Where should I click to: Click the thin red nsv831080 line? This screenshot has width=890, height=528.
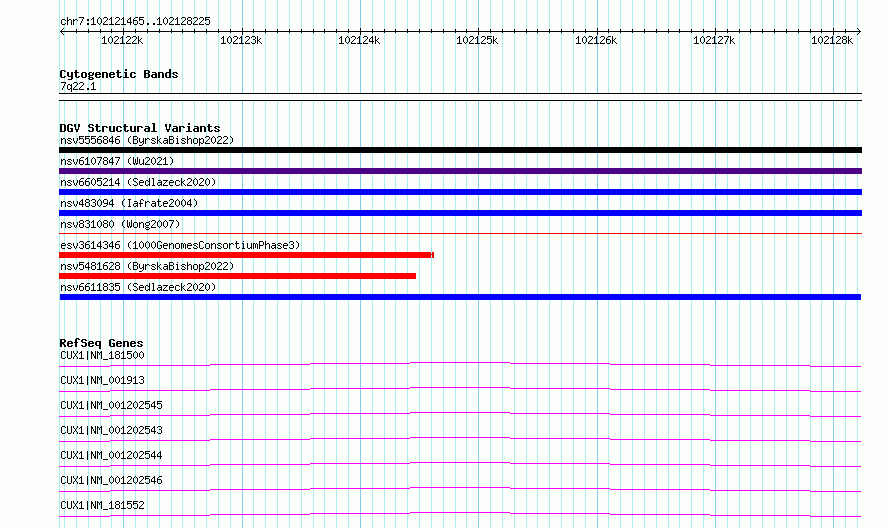tap(460, 233)
